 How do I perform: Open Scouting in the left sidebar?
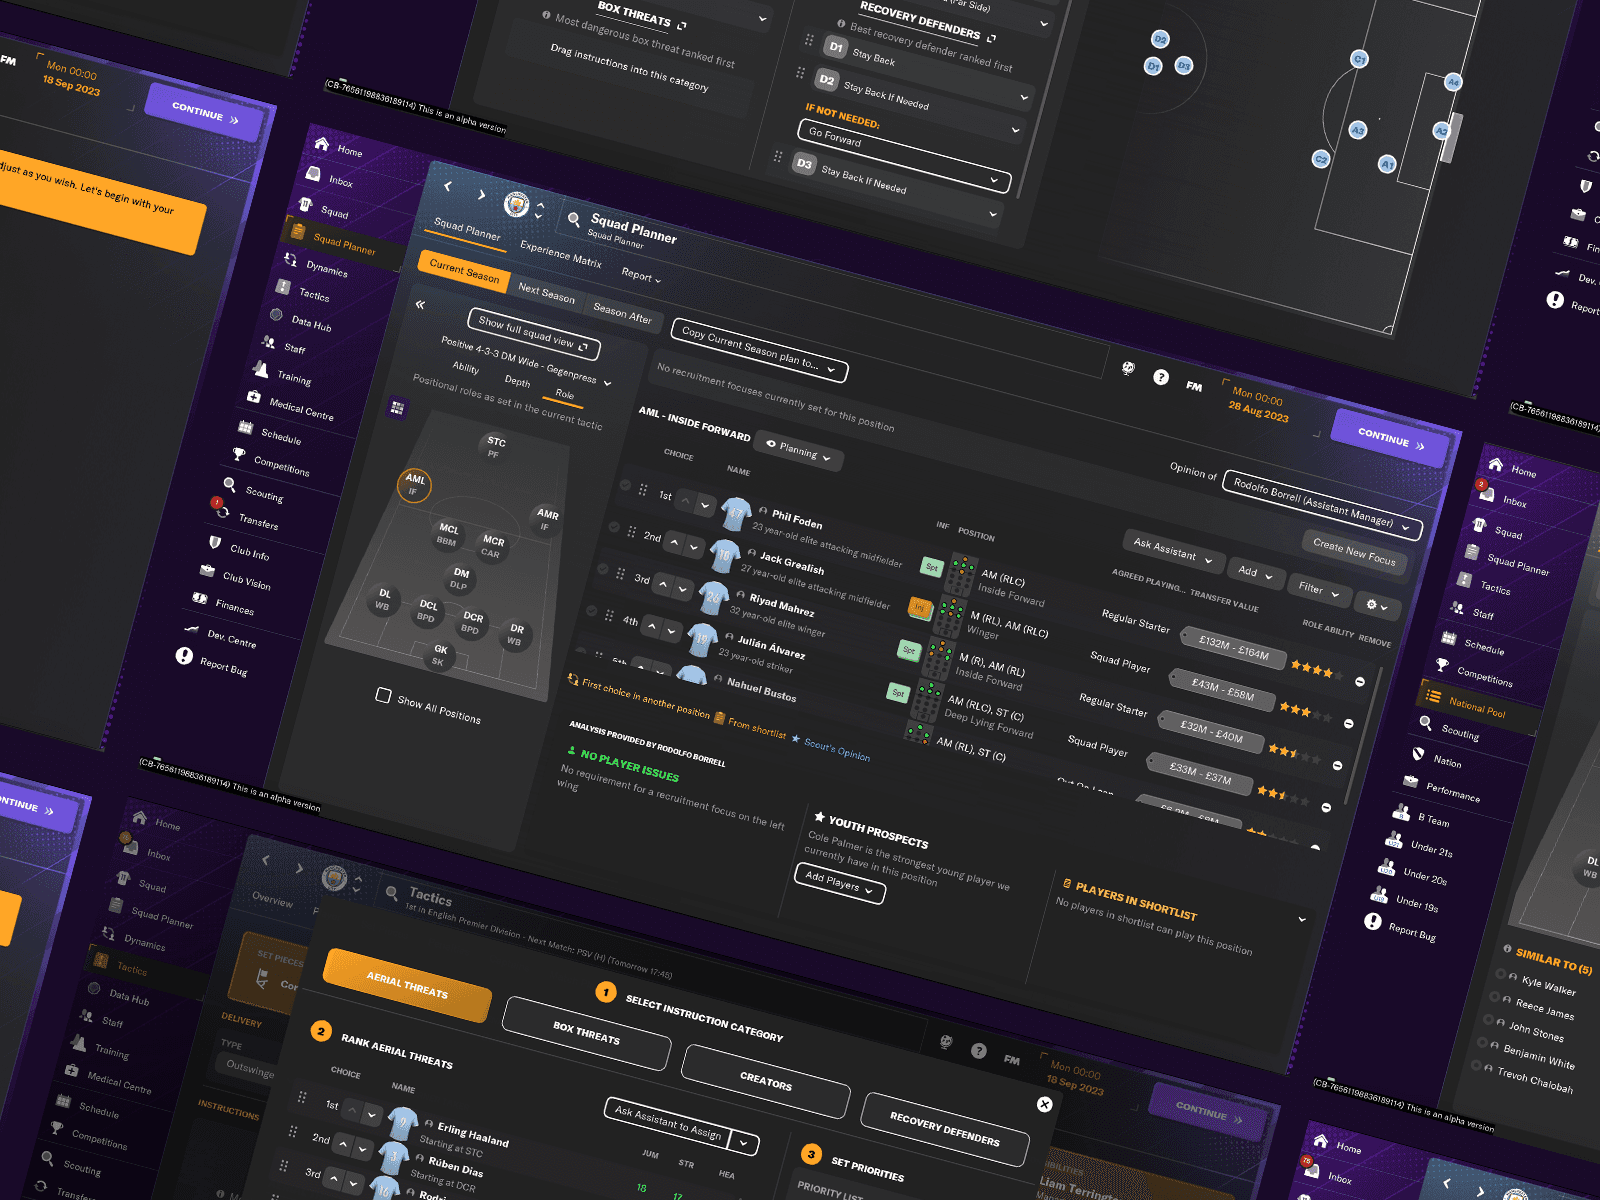pos(264,493)
